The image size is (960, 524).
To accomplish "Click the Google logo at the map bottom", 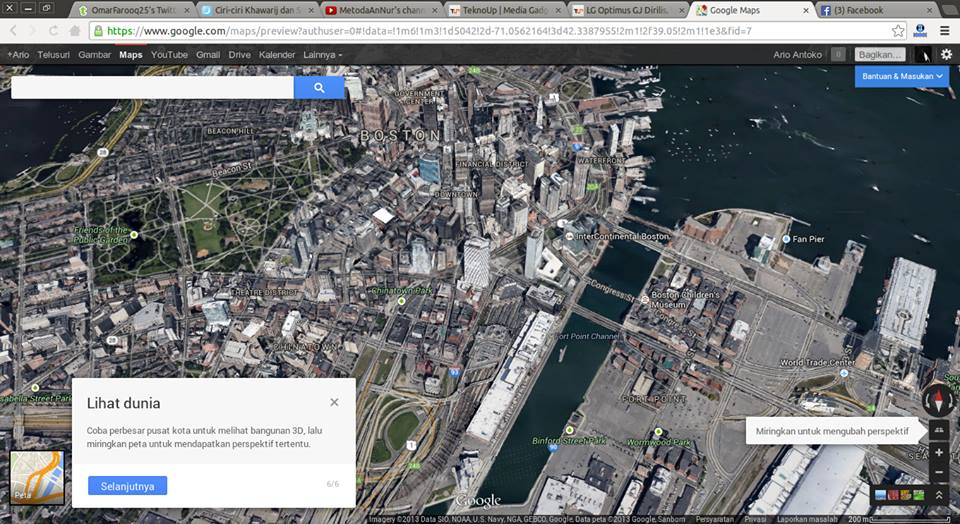I will [x=478, y=501].
